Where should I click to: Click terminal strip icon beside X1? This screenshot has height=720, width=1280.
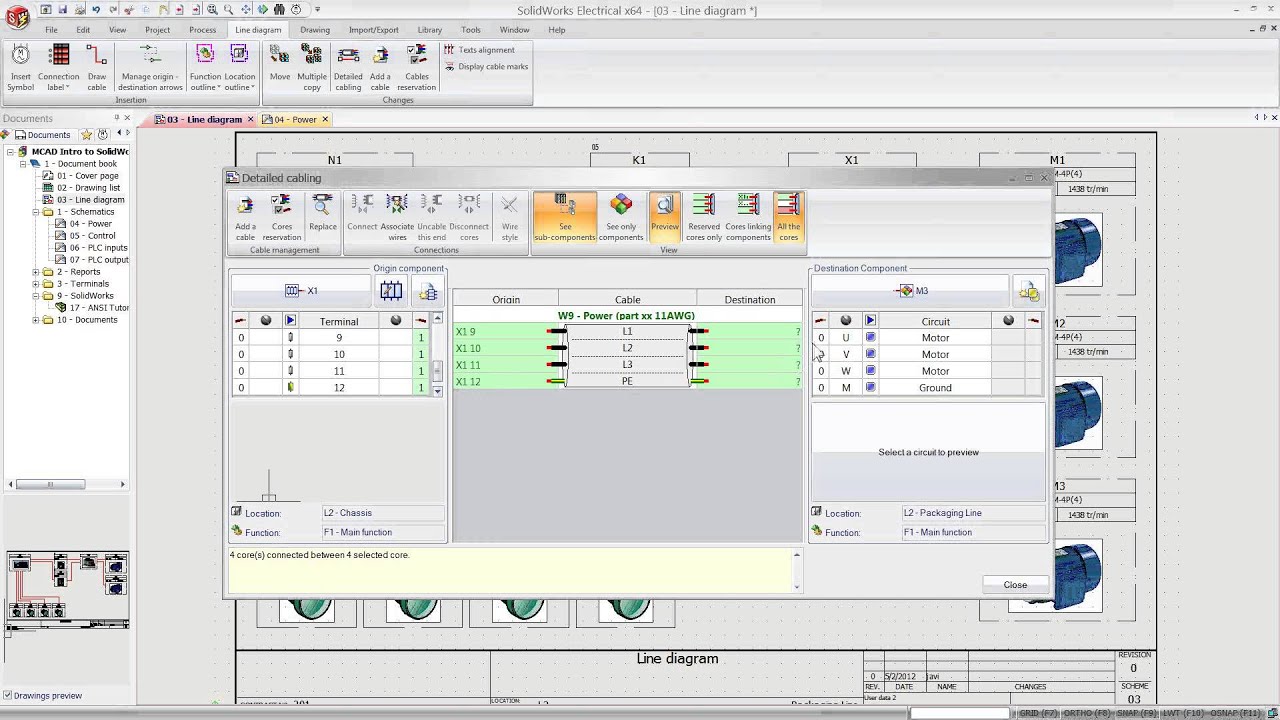point(391,291)
